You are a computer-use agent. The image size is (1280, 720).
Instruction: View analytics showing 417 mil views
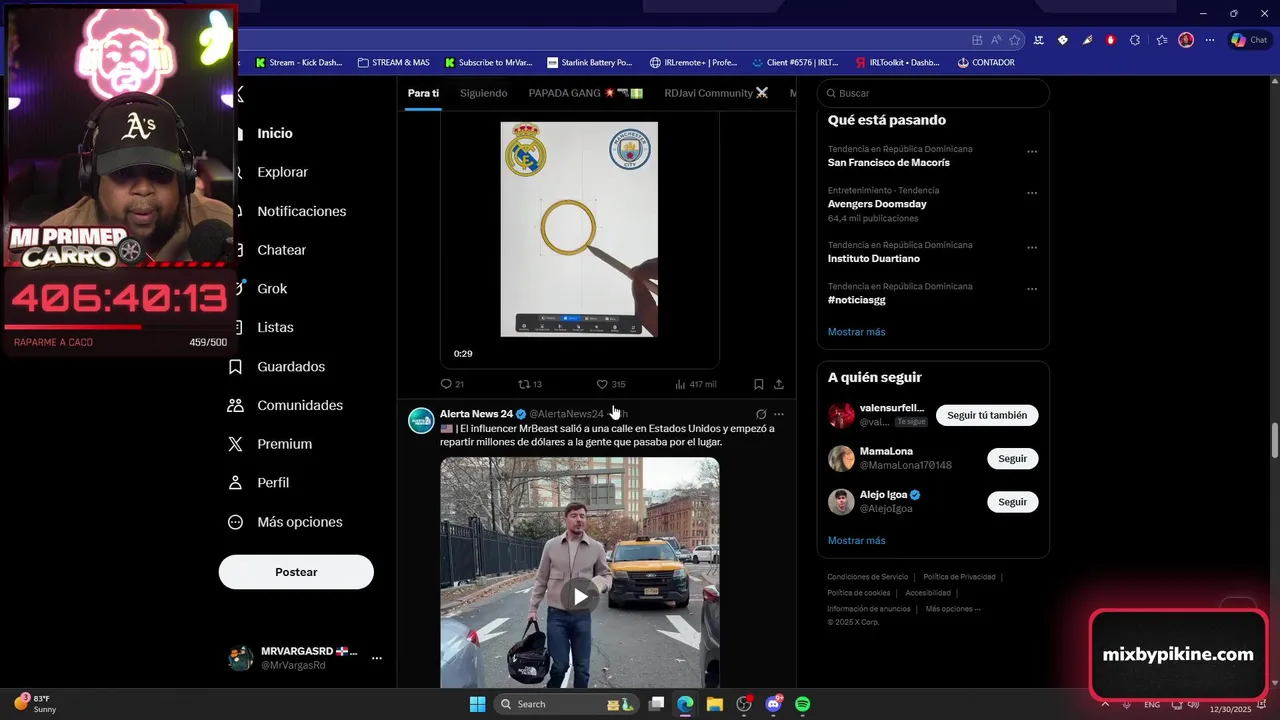(696, 384)
